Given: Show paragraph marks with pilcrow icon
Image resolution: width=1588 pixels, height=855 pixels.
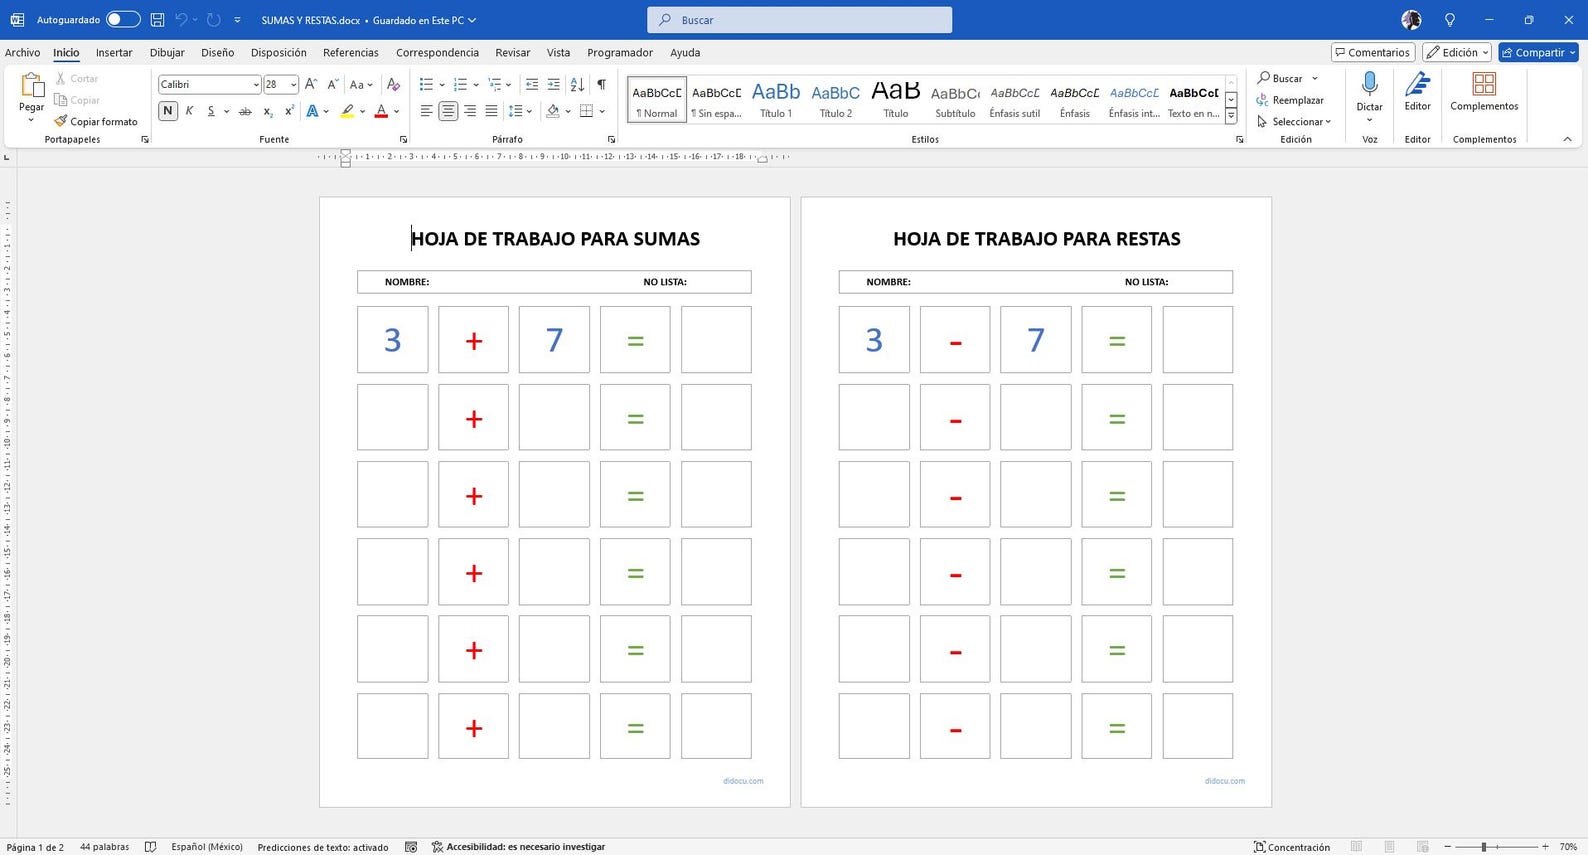Looking at the screenshot, I should click(601, 84).
